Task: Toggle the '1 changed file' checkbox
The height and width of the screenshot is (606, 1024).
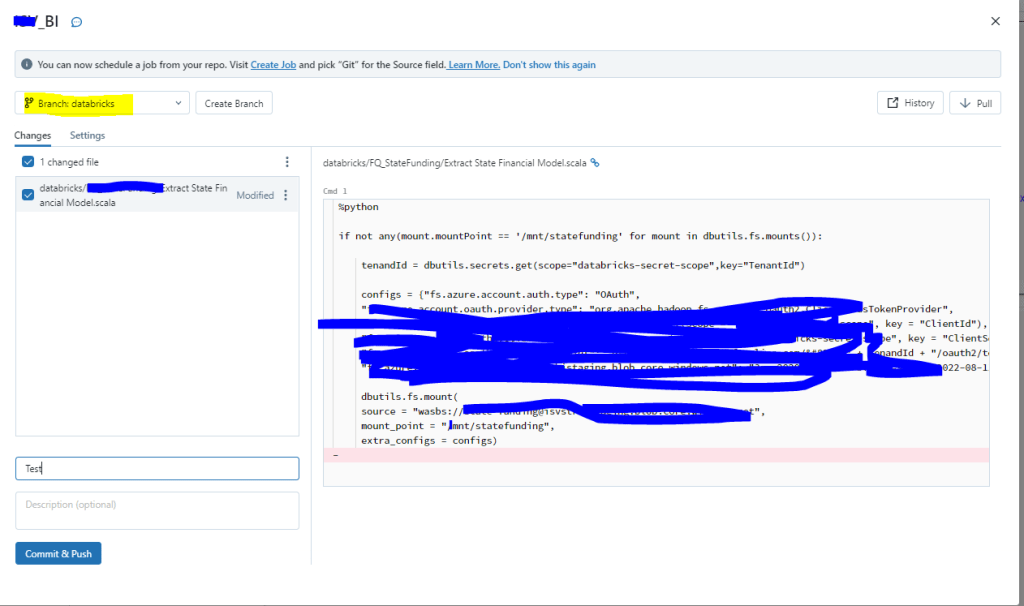Action: 28,162
